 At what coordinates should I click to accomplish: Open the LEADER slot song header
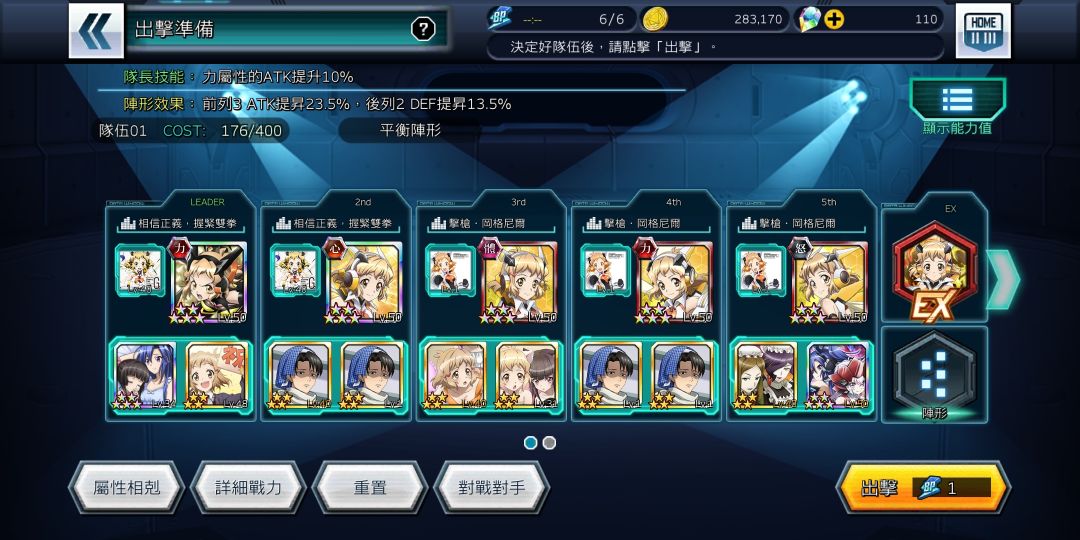(x=180, y=223)
